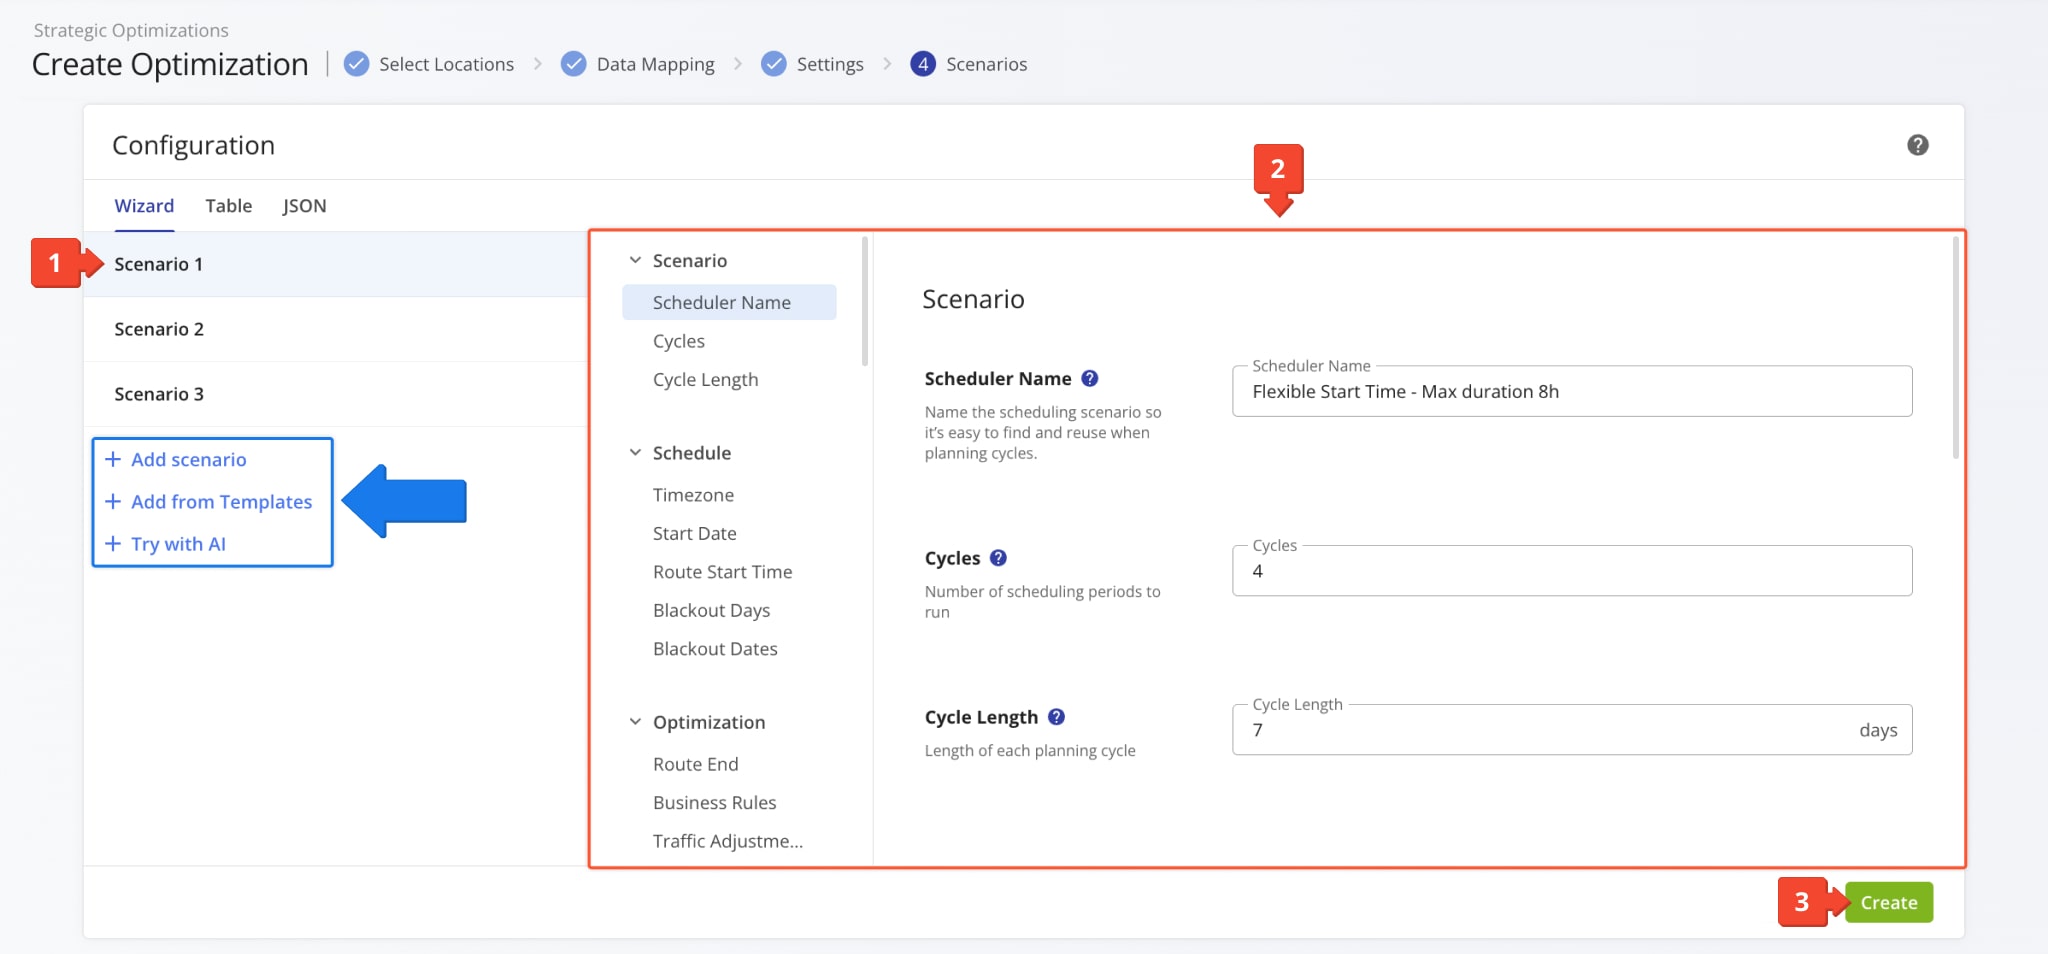
Task: Open Blackout Days in the navigation tree
Action: (x=711, y=610)
